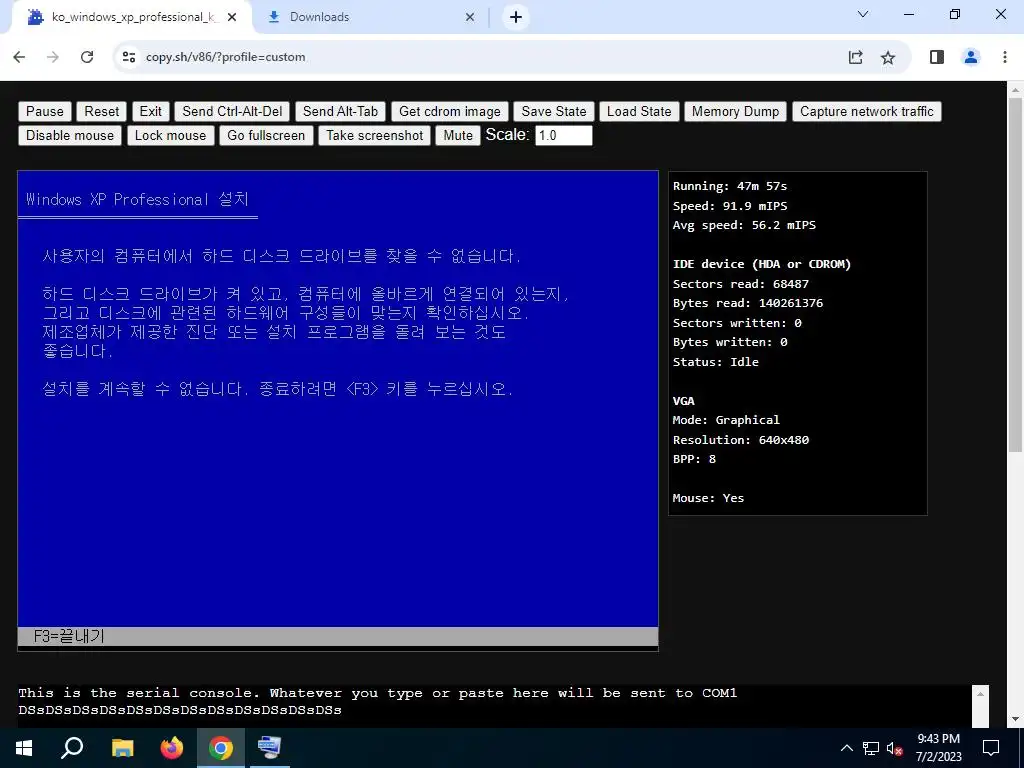Click the page vertical scrollbar thumb
Image resolution: width=1024 pixels, height=768 pixels.
(1015, 274)
